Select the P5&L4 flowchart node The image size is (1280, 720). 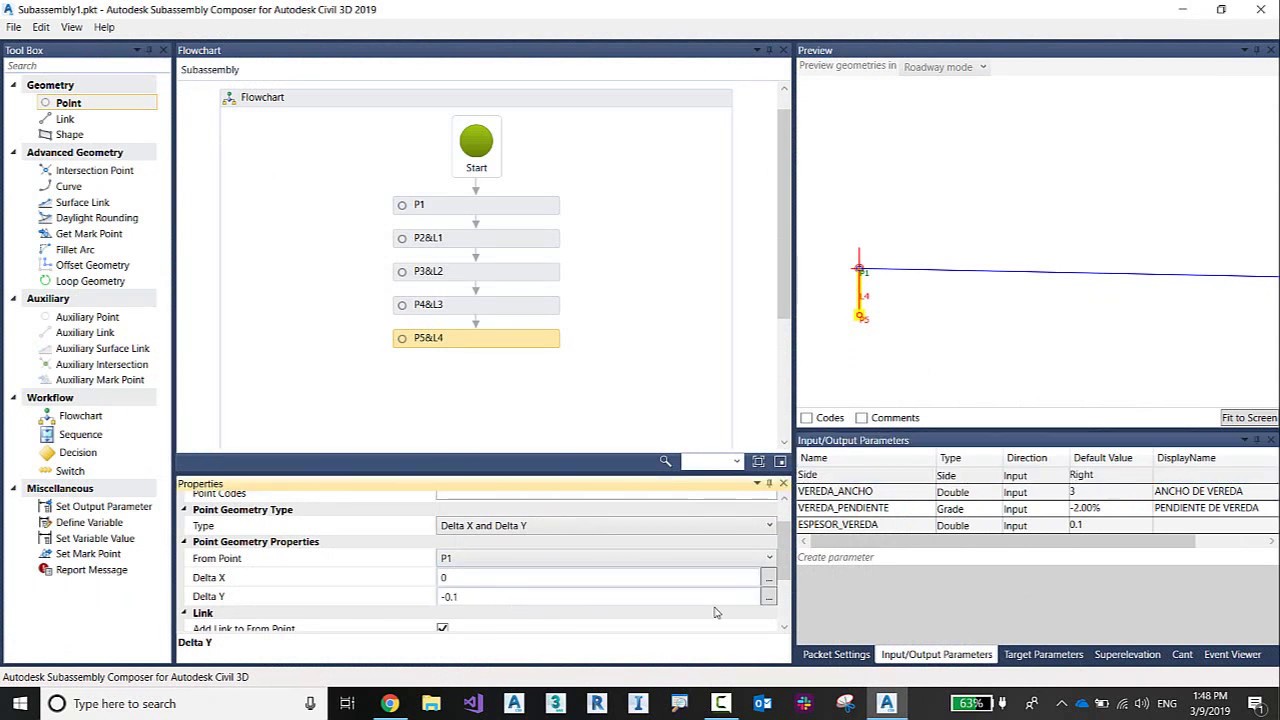tap(476, 338)
